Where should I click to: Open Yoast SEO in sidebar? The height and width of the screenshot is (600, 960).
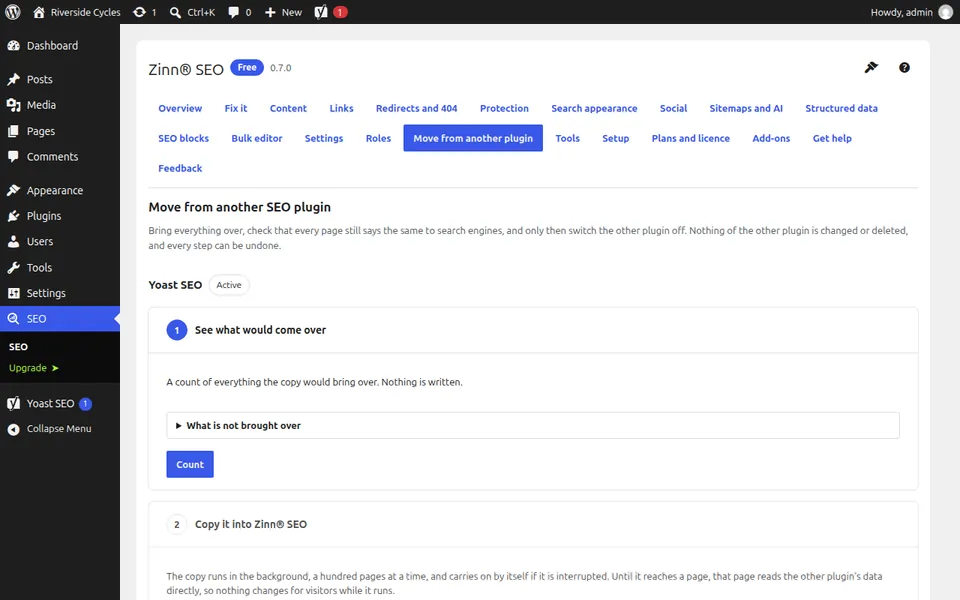(60, 403)
